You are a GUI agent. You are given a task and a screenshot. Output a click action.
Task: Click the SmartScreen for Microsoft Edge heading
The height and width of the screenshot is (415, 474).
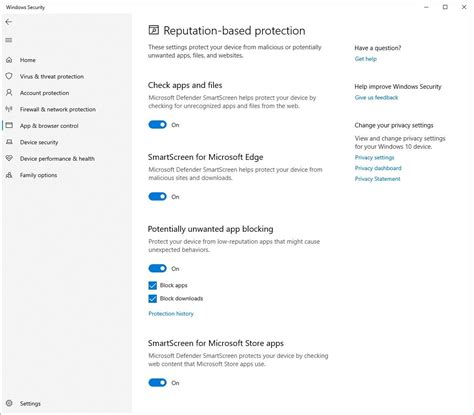(206, 157)
